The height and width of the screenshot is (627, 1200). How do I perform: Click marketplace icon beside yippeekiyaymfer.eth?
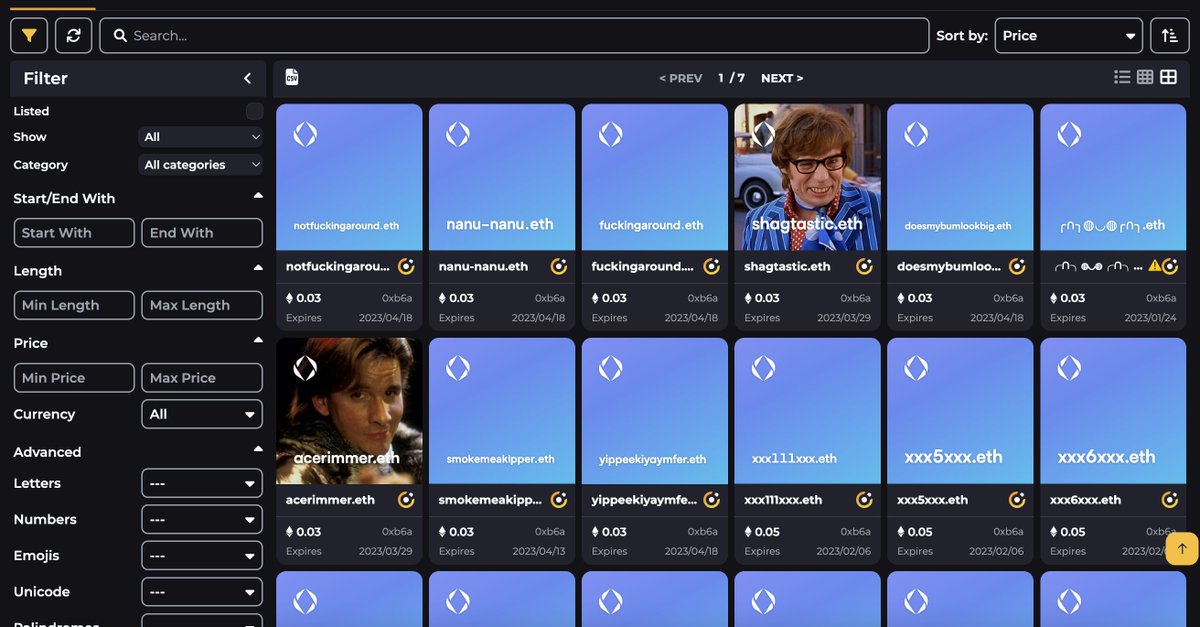712,499
